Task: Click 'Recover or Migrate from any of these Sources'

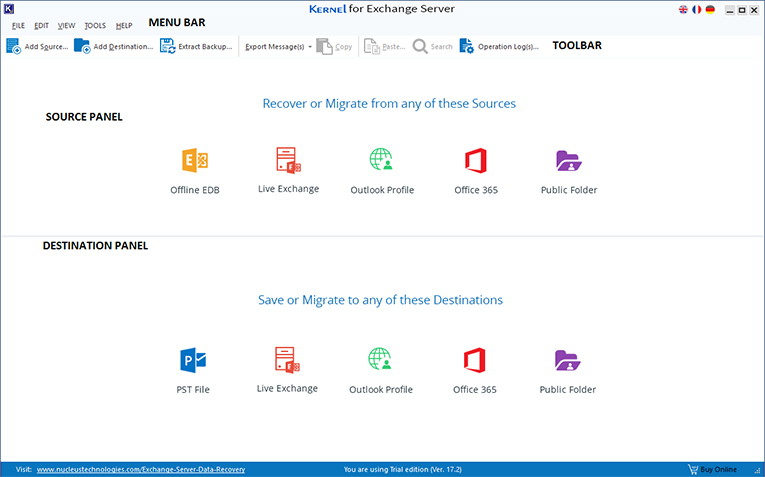Action: (x=389, y=103)
